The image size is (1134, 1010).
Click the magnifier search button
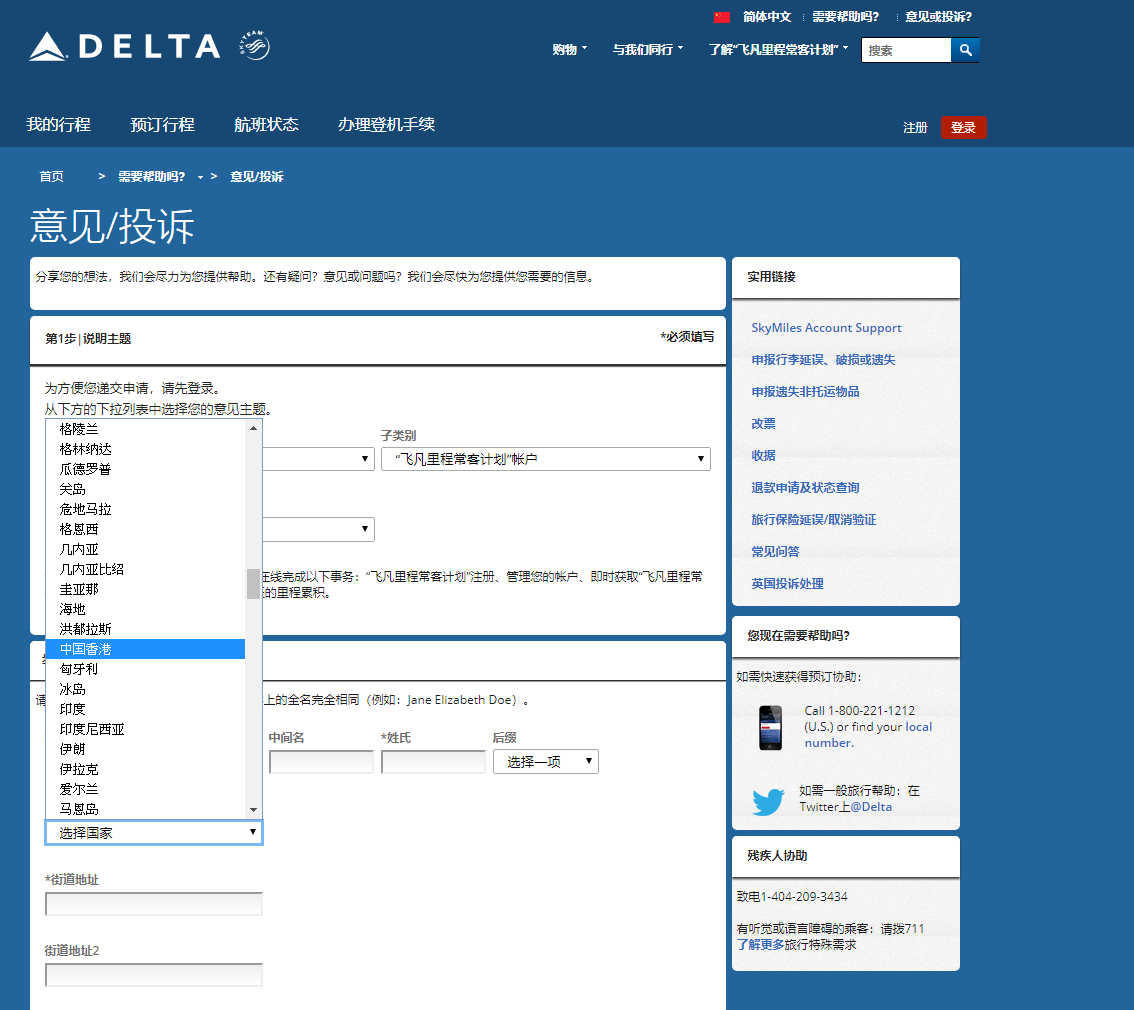[x=965, y=50]
